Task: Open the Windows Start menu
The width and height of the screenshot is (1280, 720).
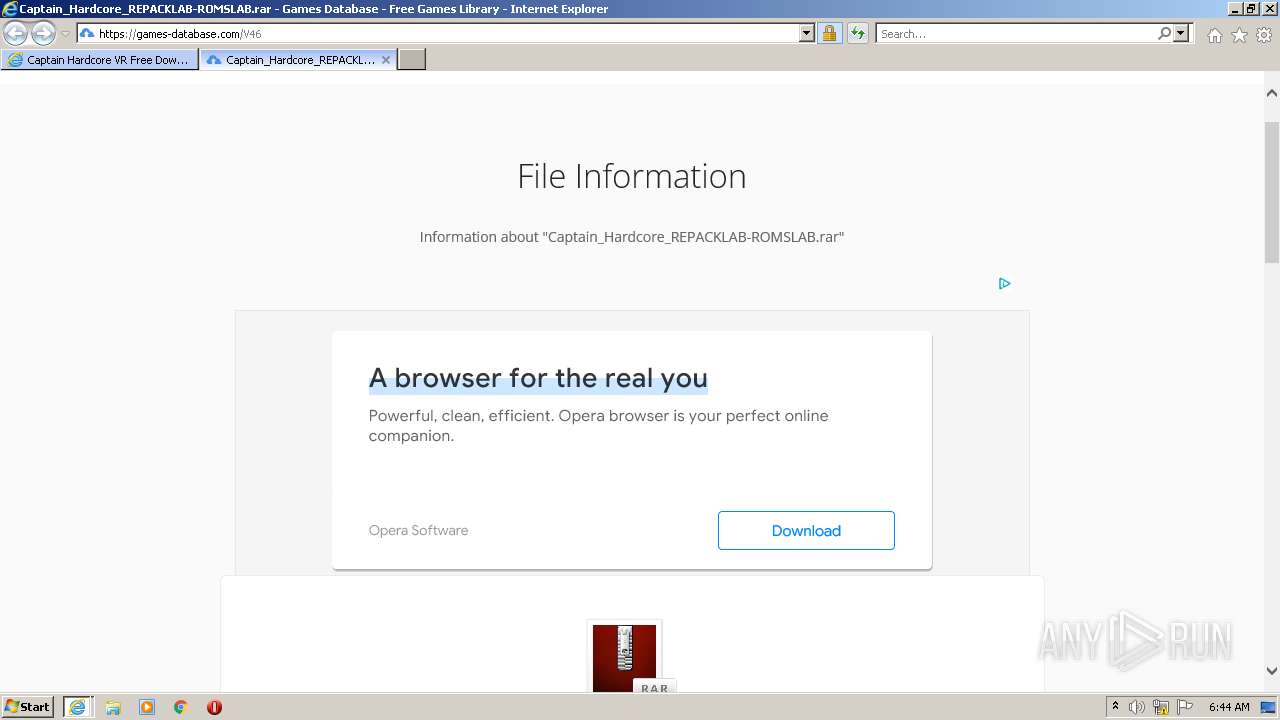Action: [28, 707]
